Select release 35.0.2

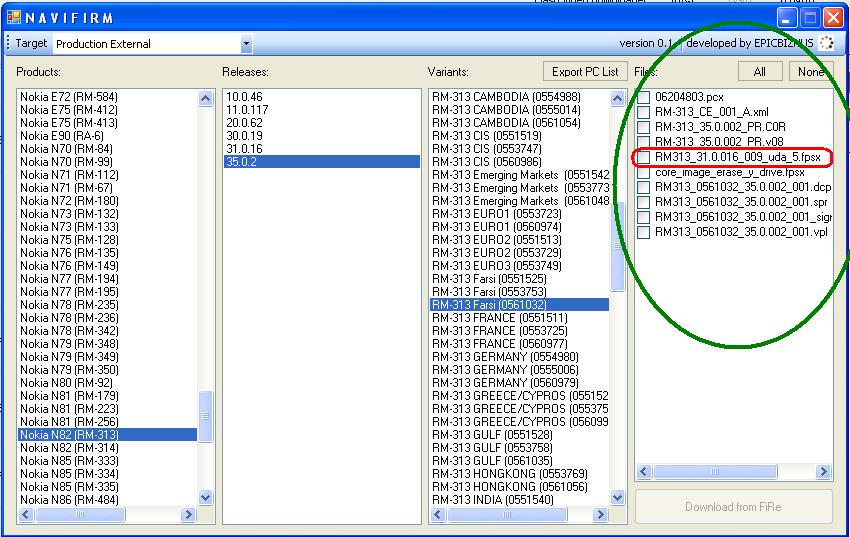(322, 162)
